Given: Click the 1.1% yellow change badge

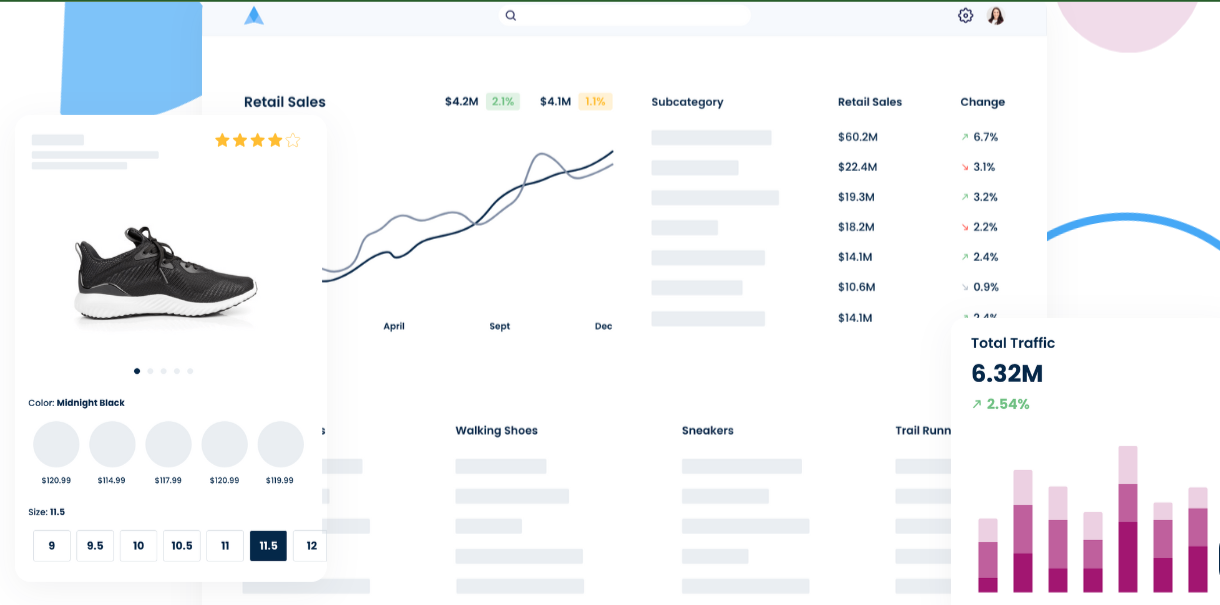Looking at the screenshot, I should (595, 101).
